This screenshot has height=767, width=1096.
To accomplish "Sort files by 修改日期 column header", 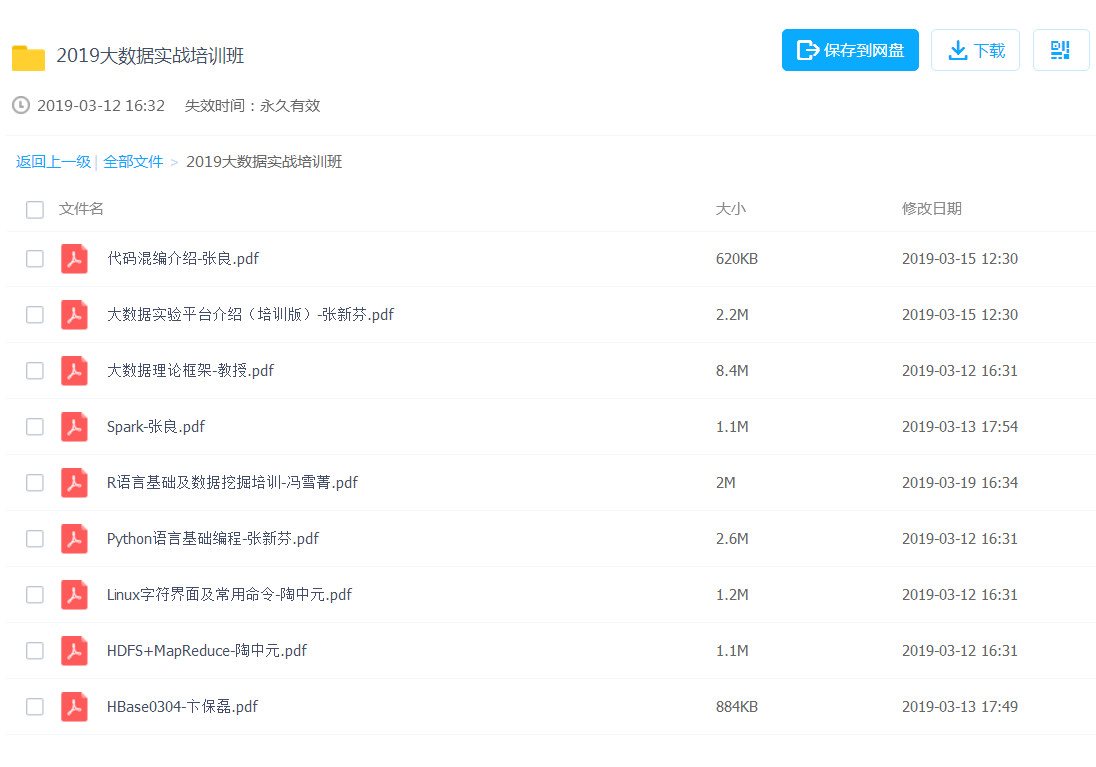I will pos(931,209).
